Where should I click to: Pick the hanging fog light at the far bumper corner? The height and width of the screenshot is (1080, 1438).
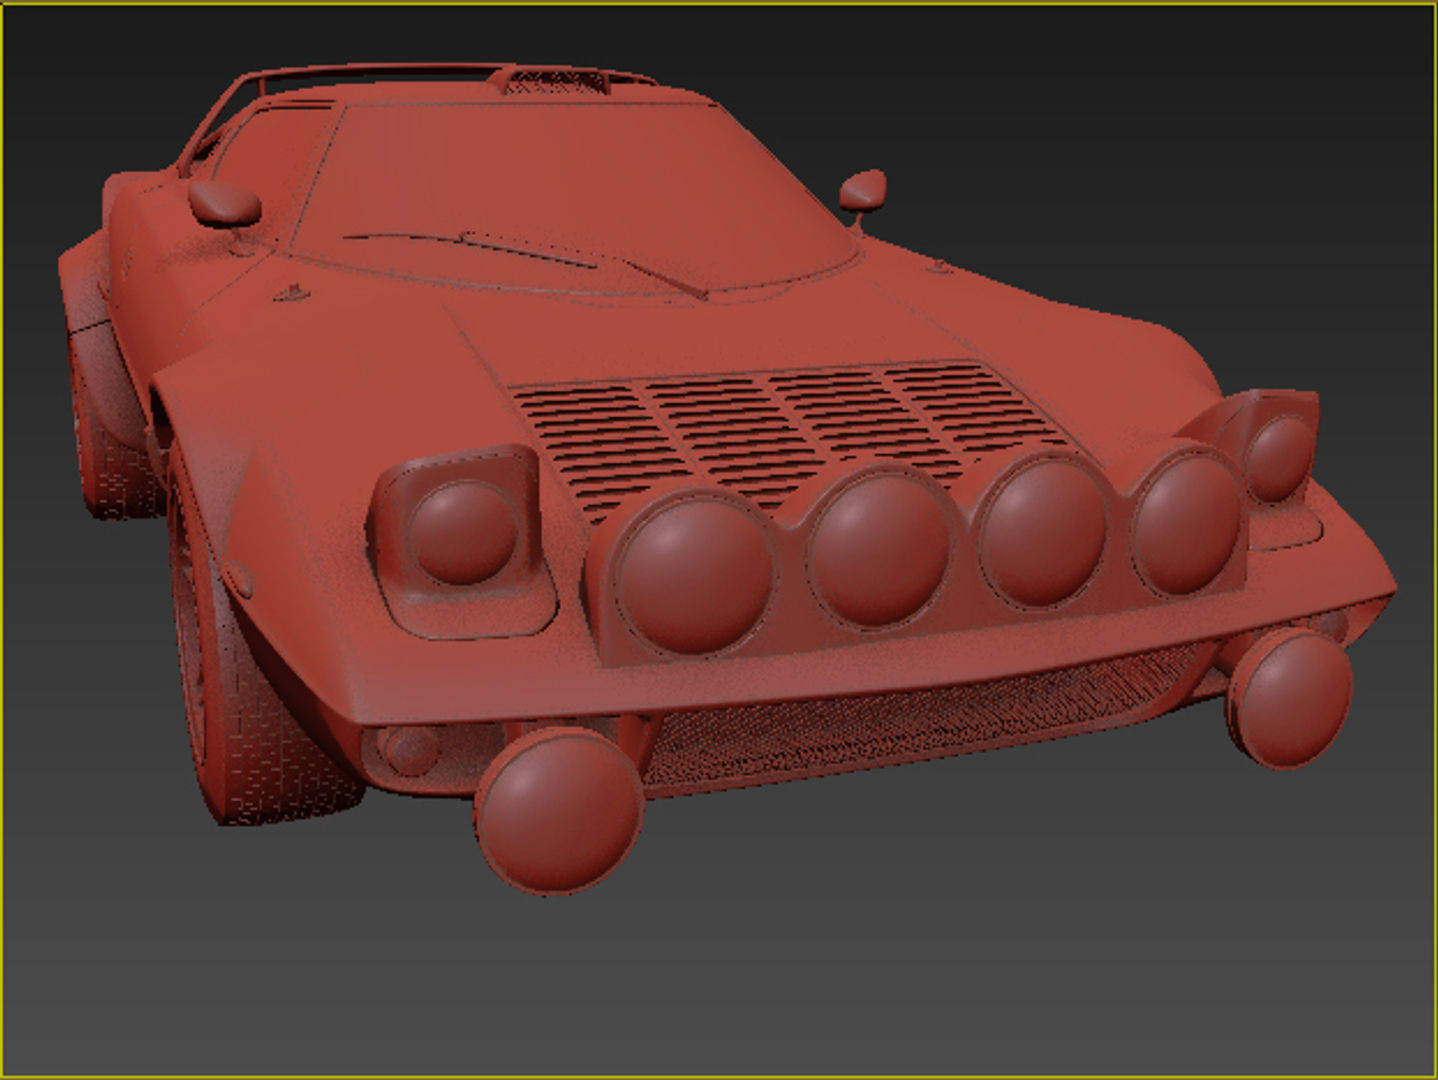(1290, 697)
